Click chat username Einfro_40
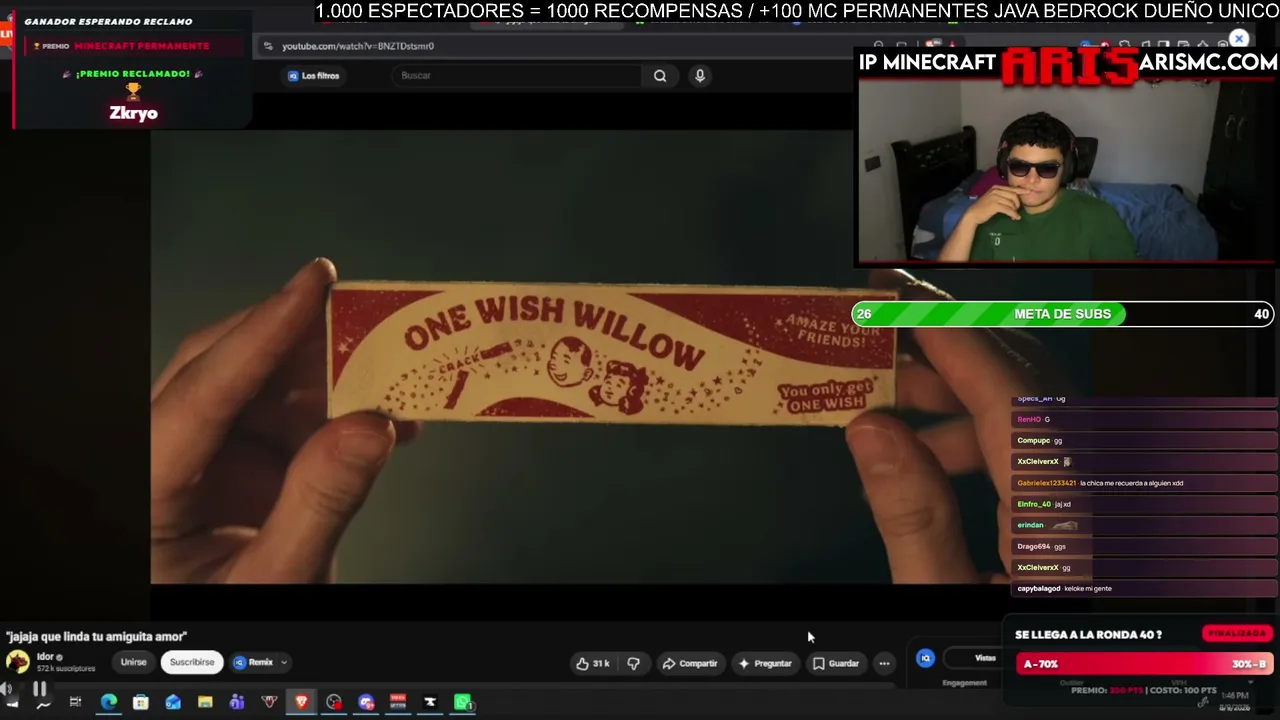The image size is (1280, 720). (x=1034, y=504)
